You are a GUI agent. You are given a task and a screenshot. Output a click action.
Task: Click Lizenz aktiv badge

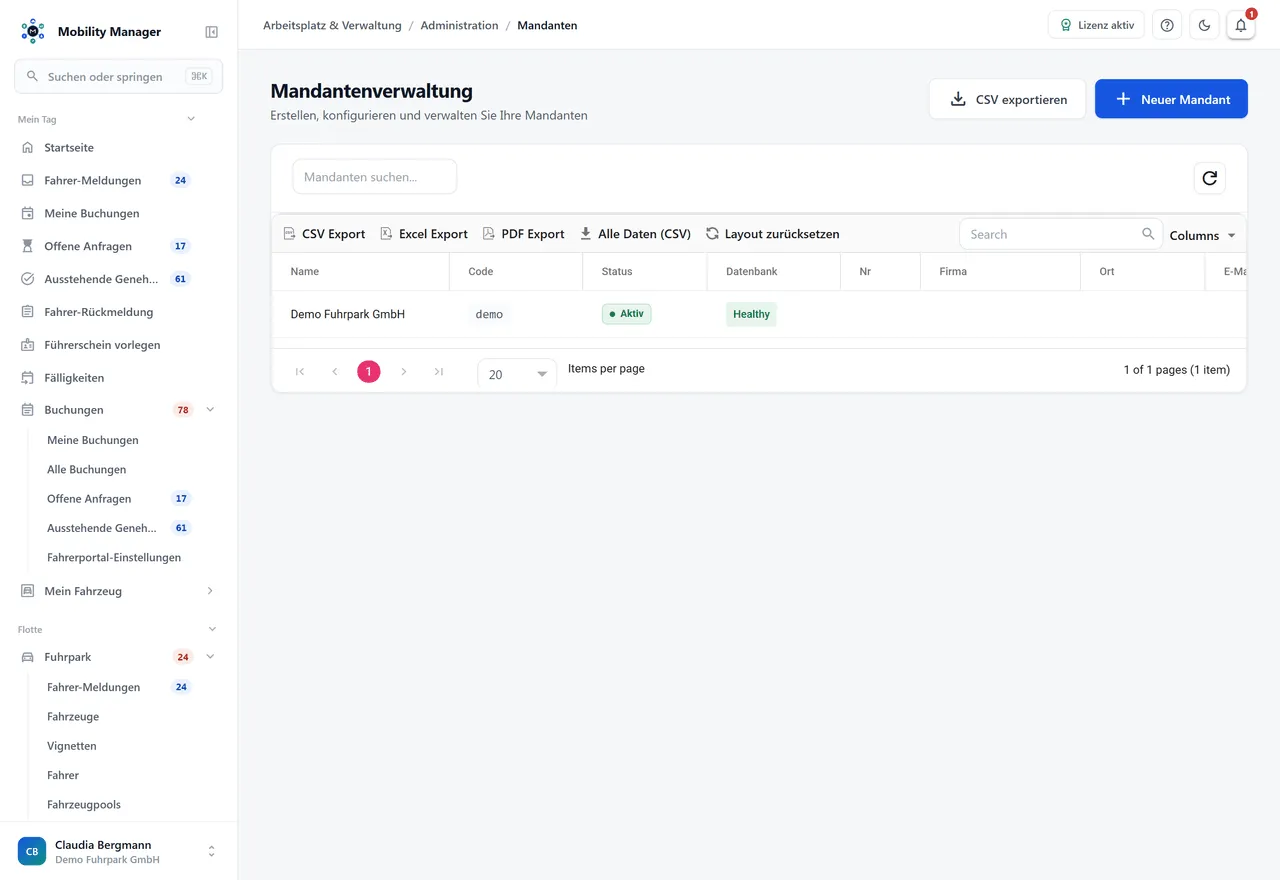coord(1096,25)
